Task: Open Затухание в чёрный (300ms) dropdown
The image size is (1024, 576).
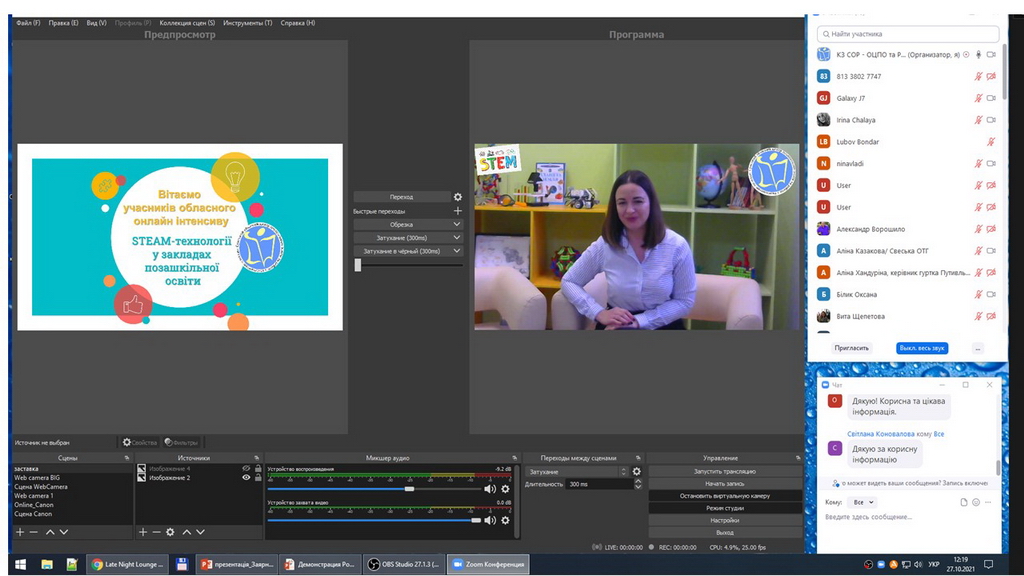Action: pos(408,251)
